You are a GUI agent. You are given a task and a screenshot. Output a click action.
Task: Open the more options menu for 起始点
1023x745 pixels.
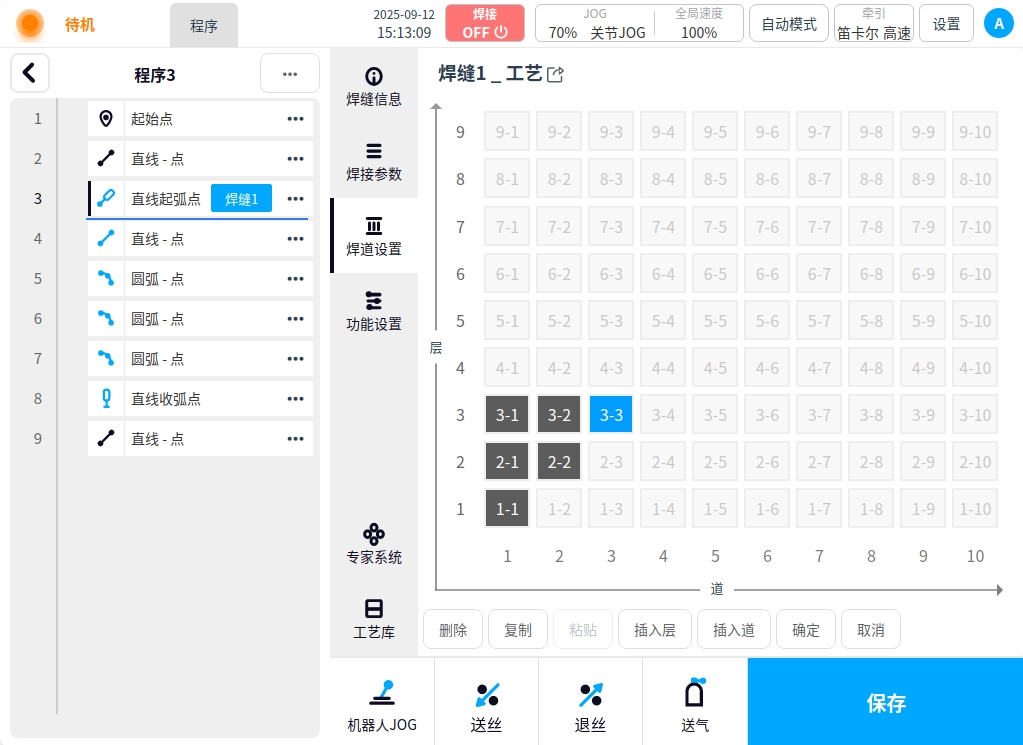[295, 119]
